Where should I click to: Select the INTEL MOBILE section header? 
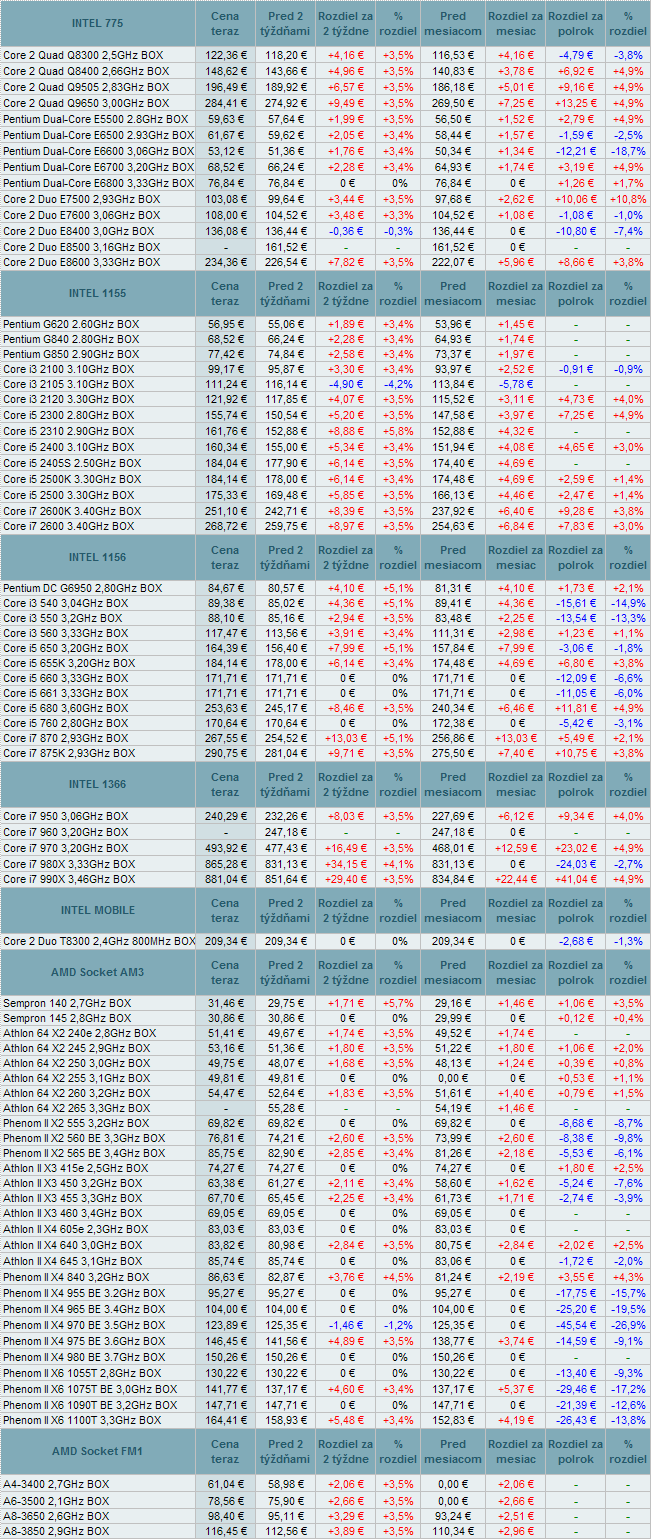click(x=98, y=910)
